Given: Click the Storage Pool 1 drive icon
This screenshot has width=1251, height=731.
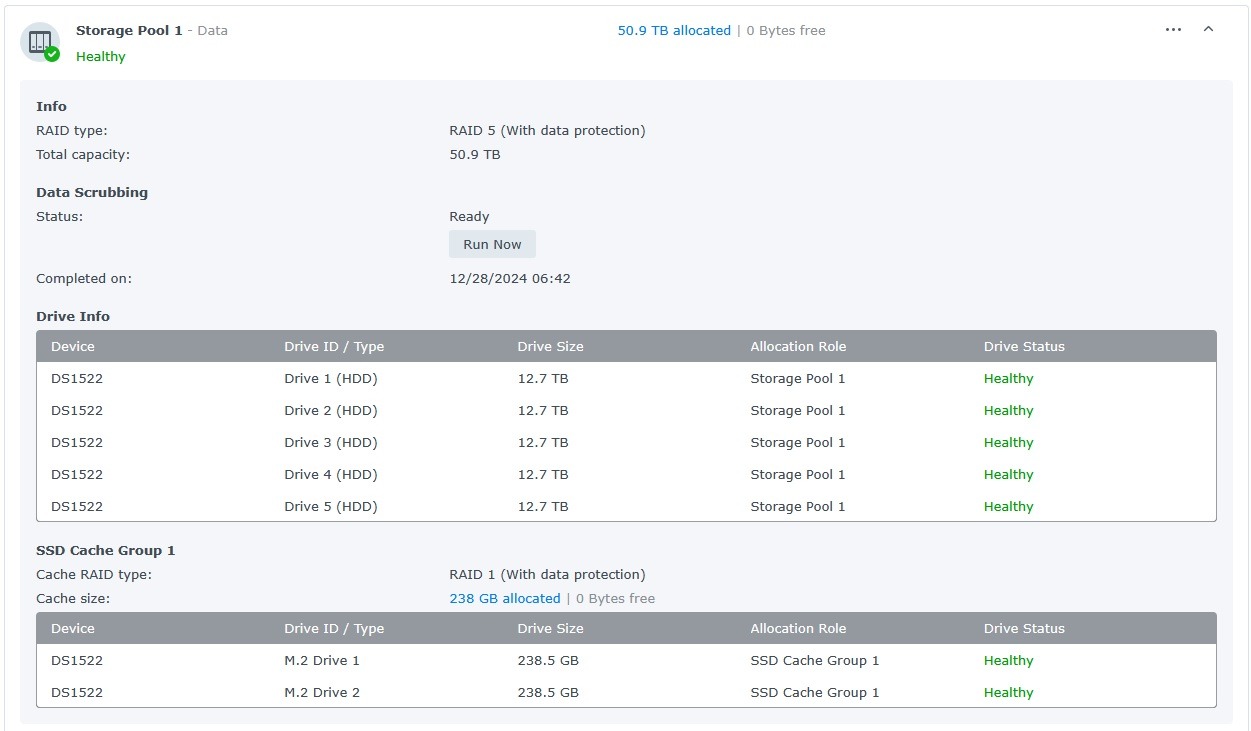Looking at the screenshot, I should (x=39, y=42).
